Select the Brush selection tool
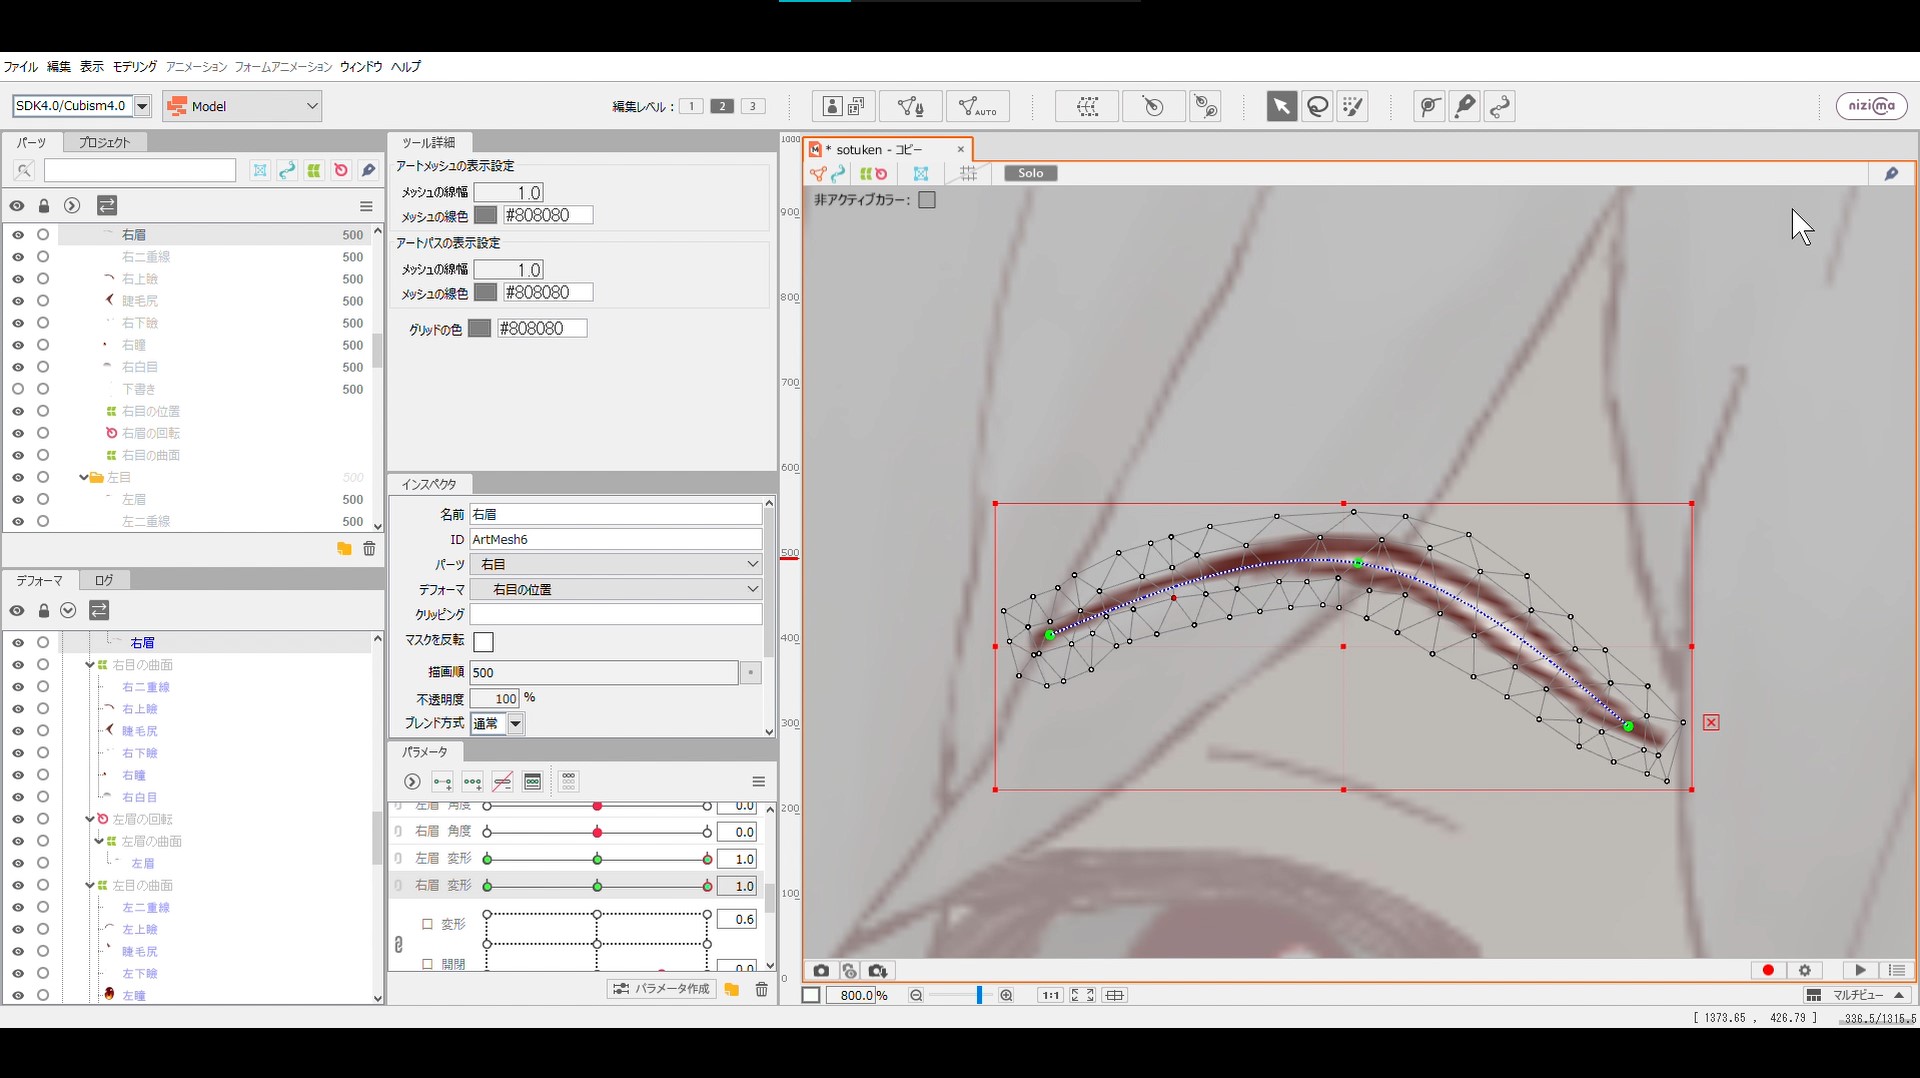The image size is (1920, 1078). [1353, 106]
